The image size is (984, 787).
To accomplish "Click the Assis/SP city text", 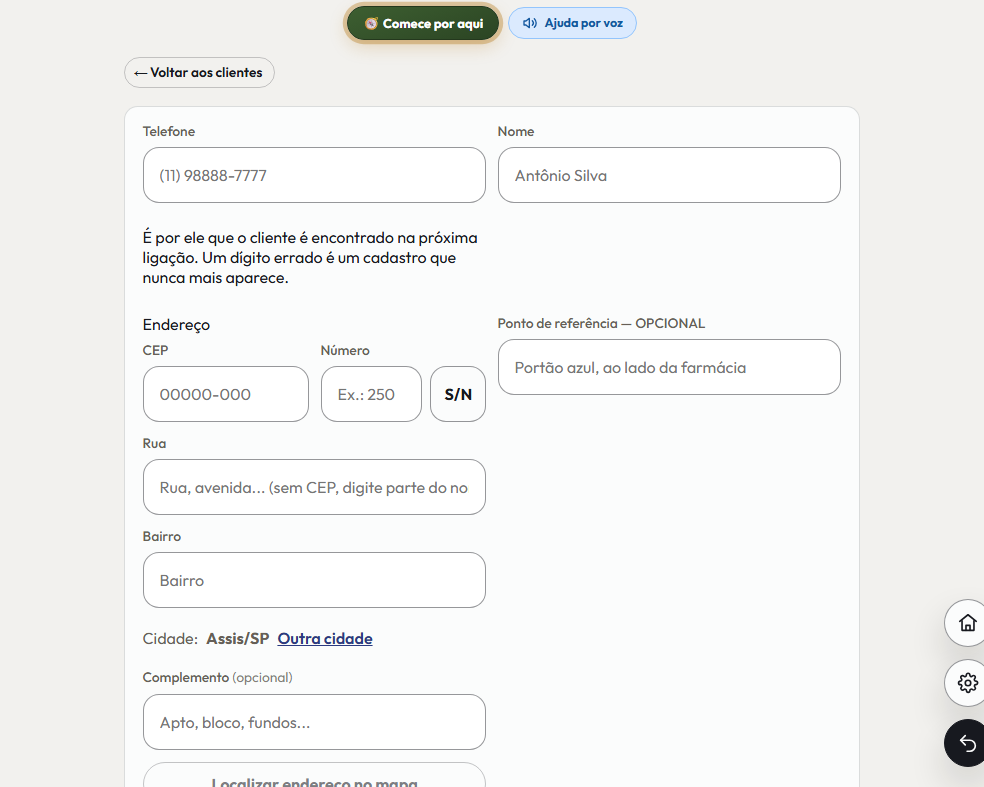I will pyautogui.click(x=238, y=639).
